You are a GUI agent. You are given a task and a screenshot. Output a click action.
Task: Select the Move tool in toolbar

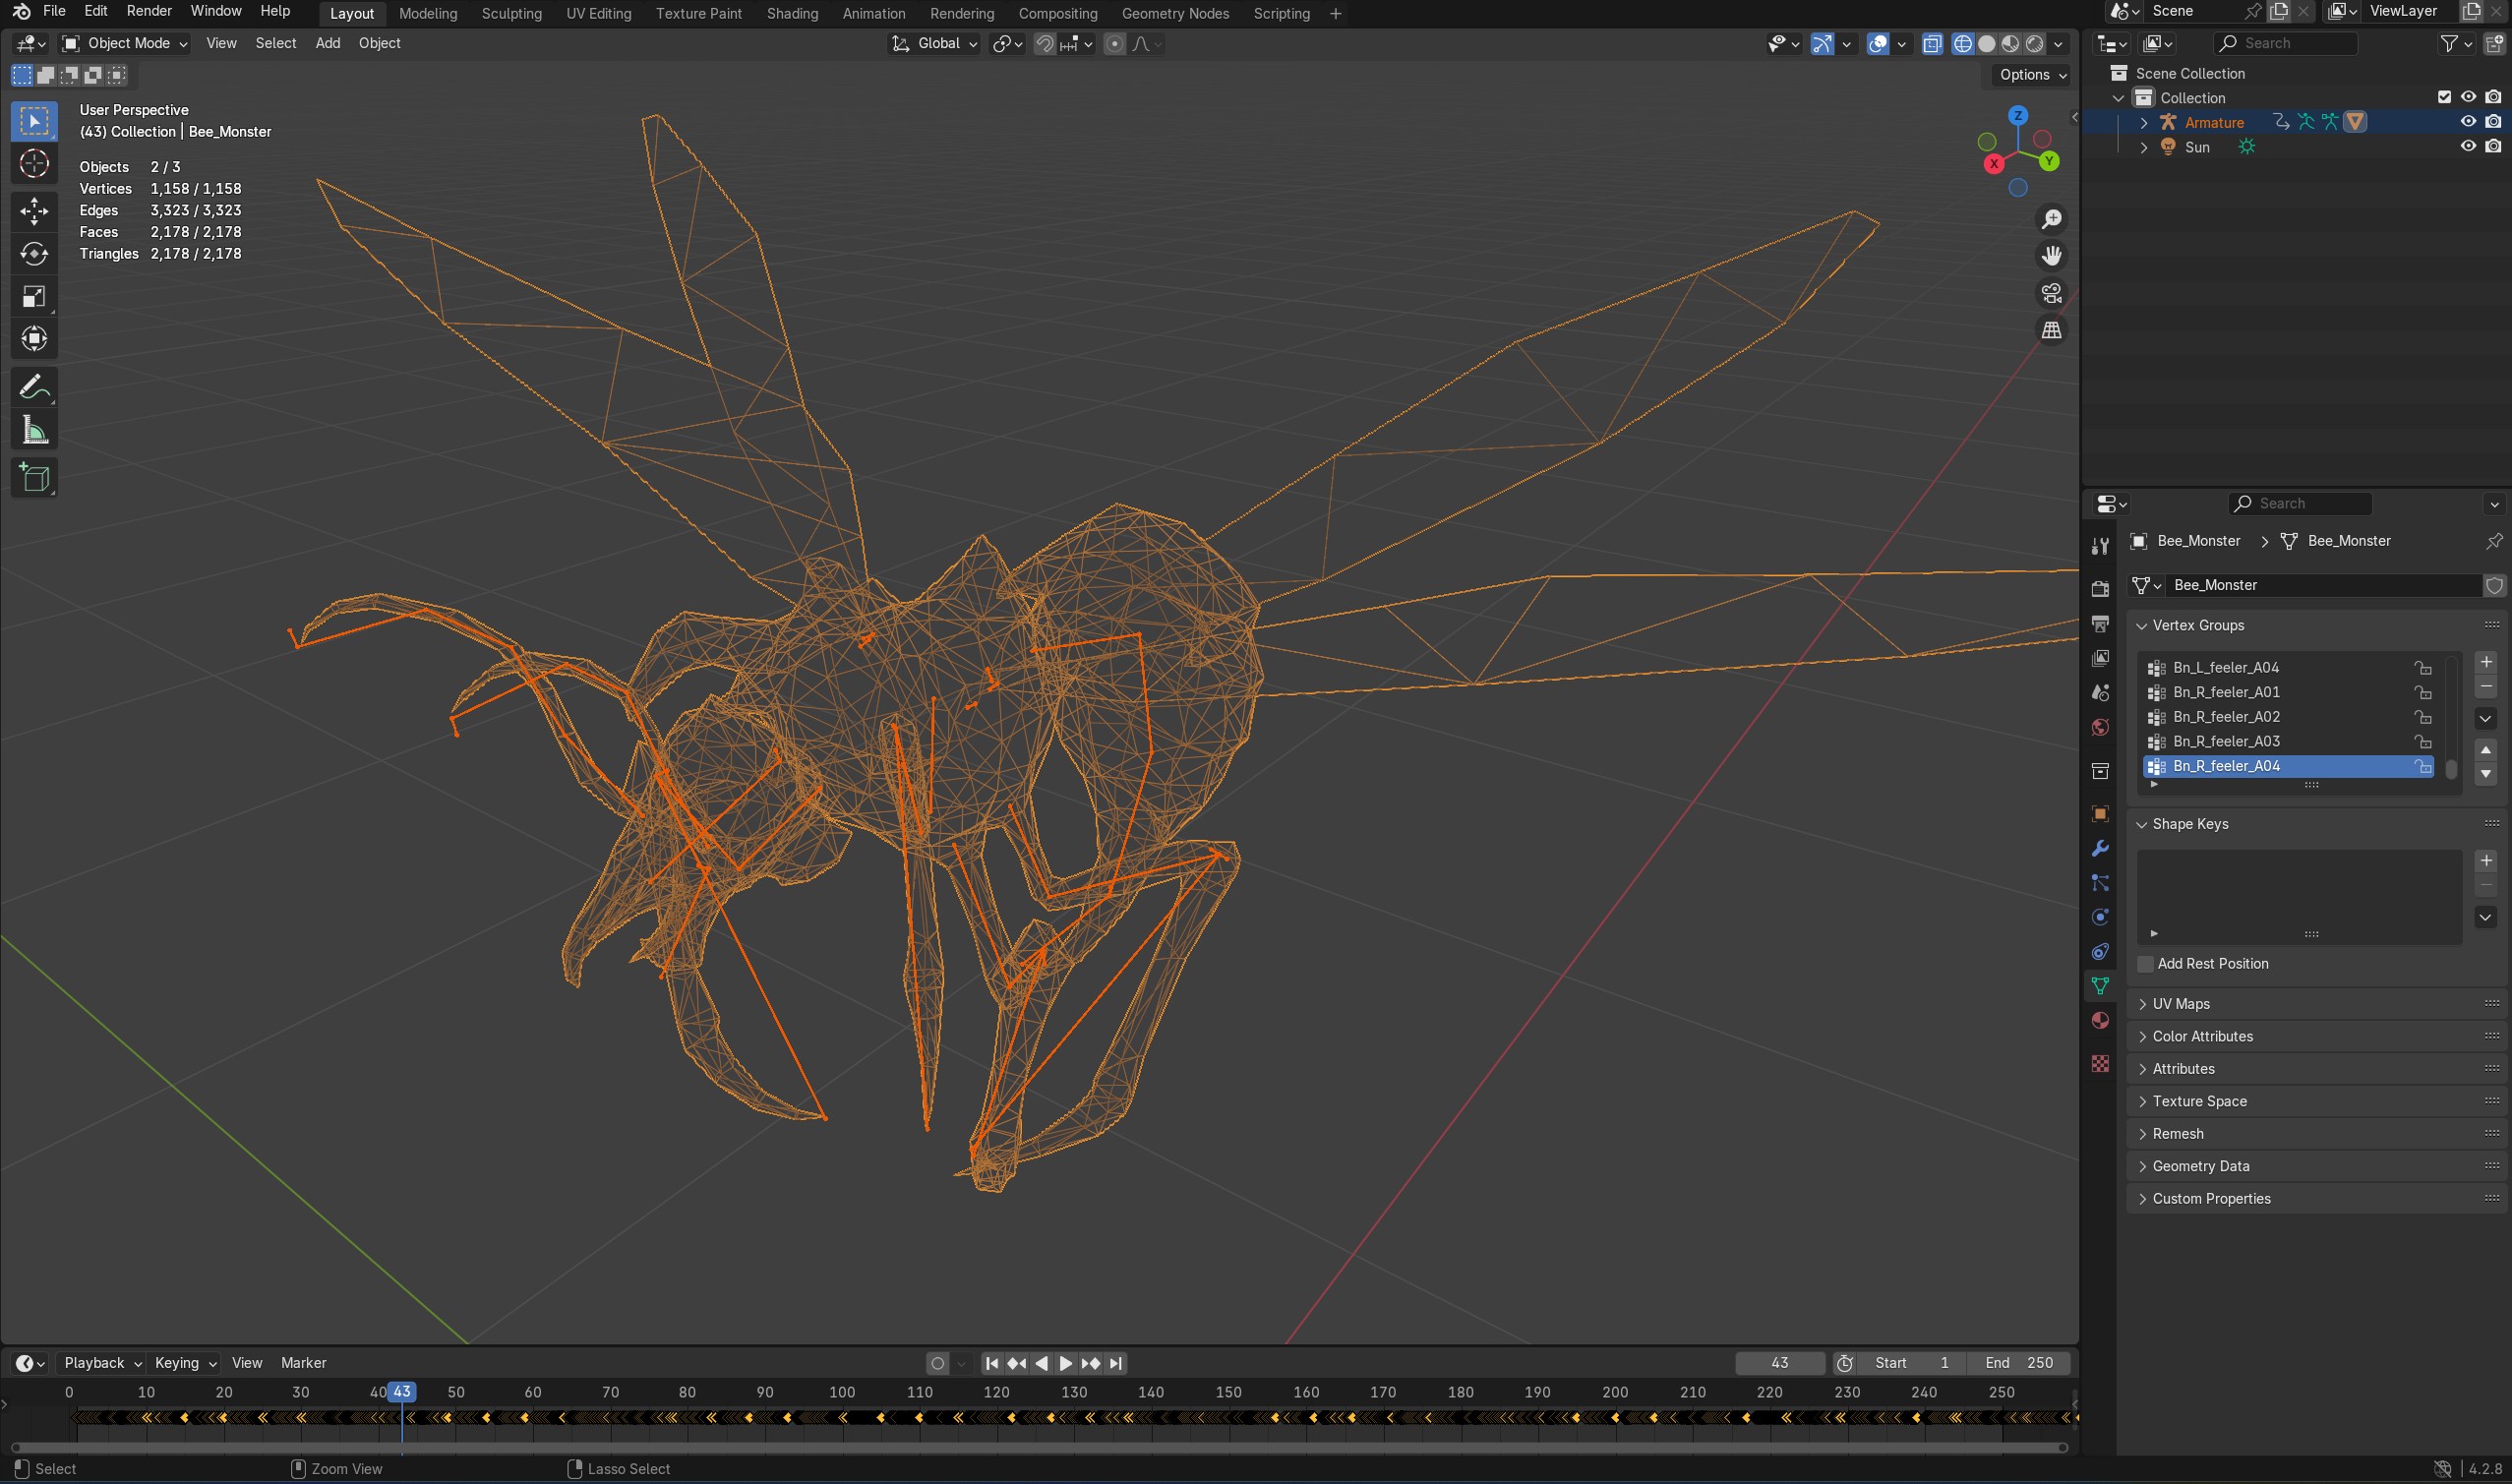34,210
